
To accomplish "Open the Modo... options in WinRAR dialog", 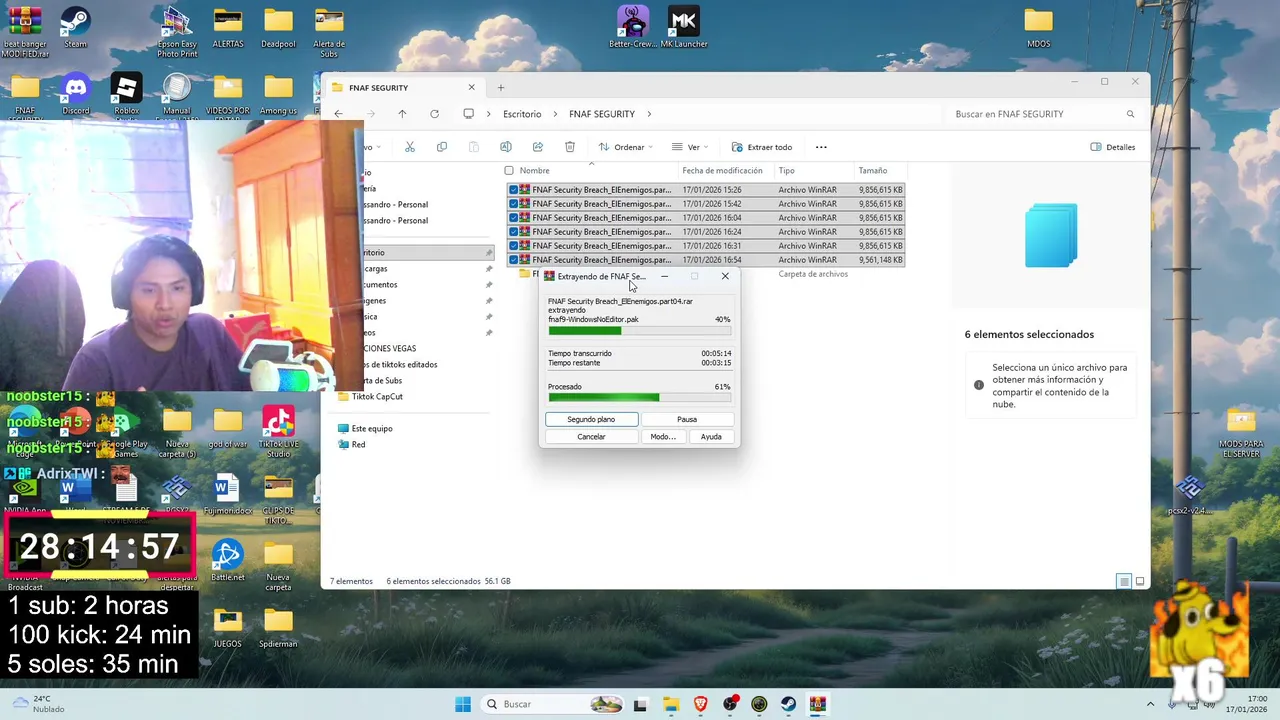I will 663,437.
